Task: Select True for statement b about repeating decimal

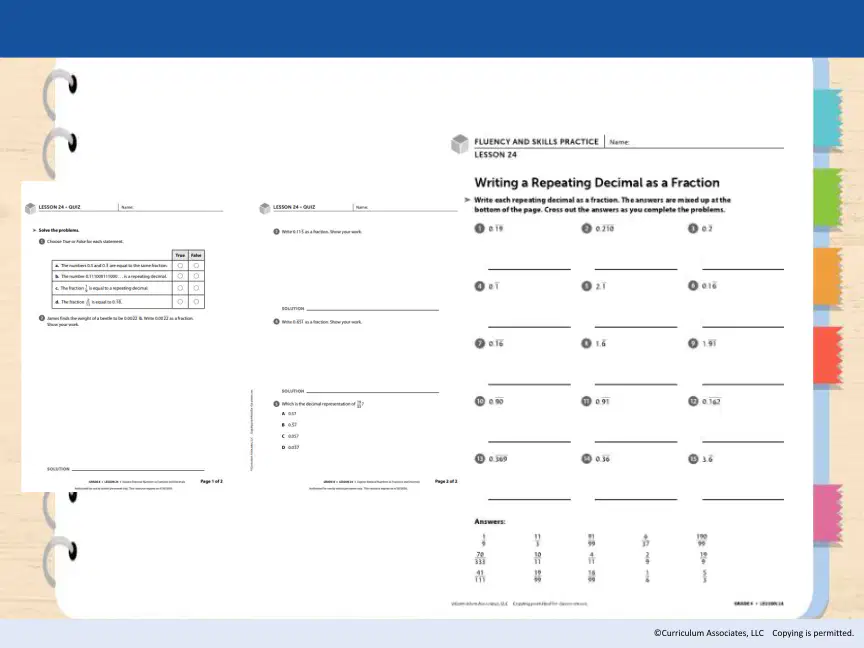Action: (x=180, y=276)
